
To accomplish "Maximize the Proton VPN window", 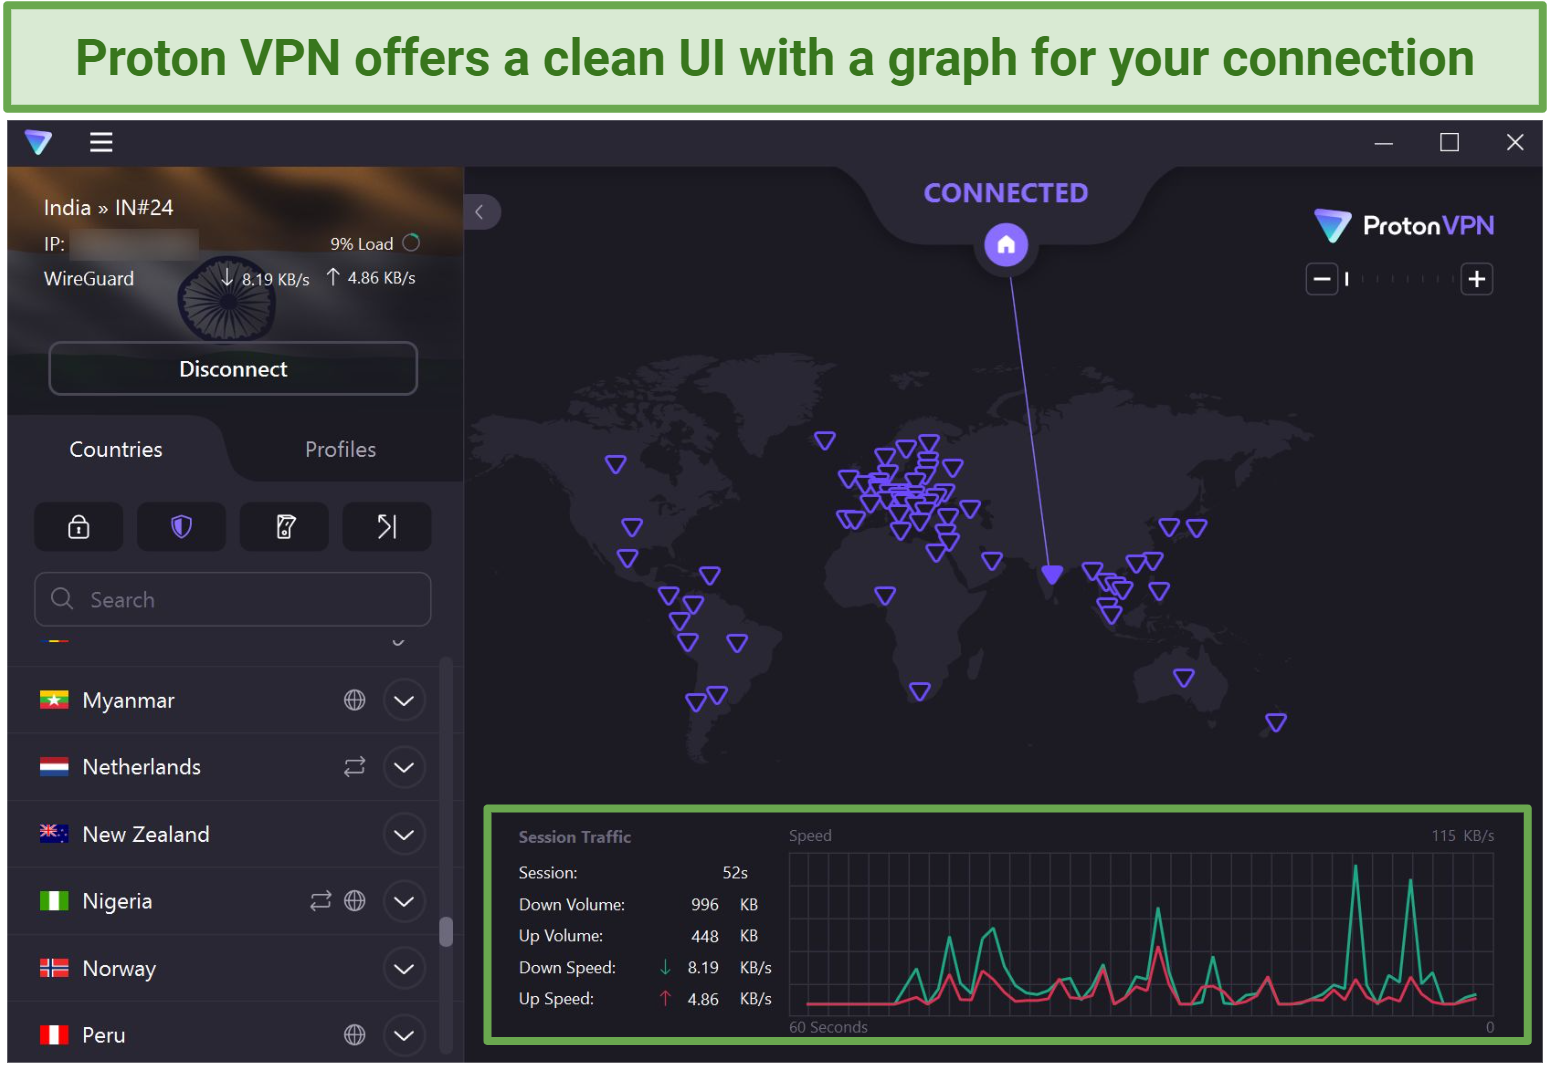I will (x=1449, y=143).
